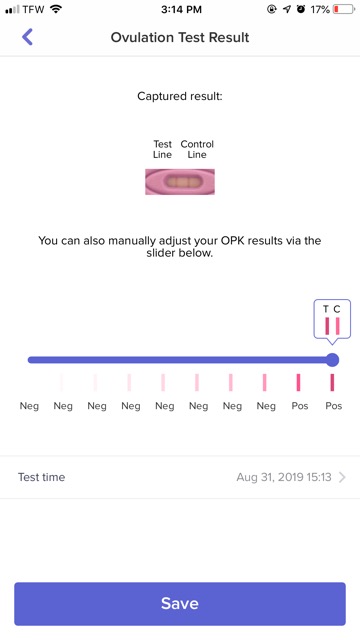Save the ovulation test result
Screen dimensions: 360x640
[x=180, y=604]
